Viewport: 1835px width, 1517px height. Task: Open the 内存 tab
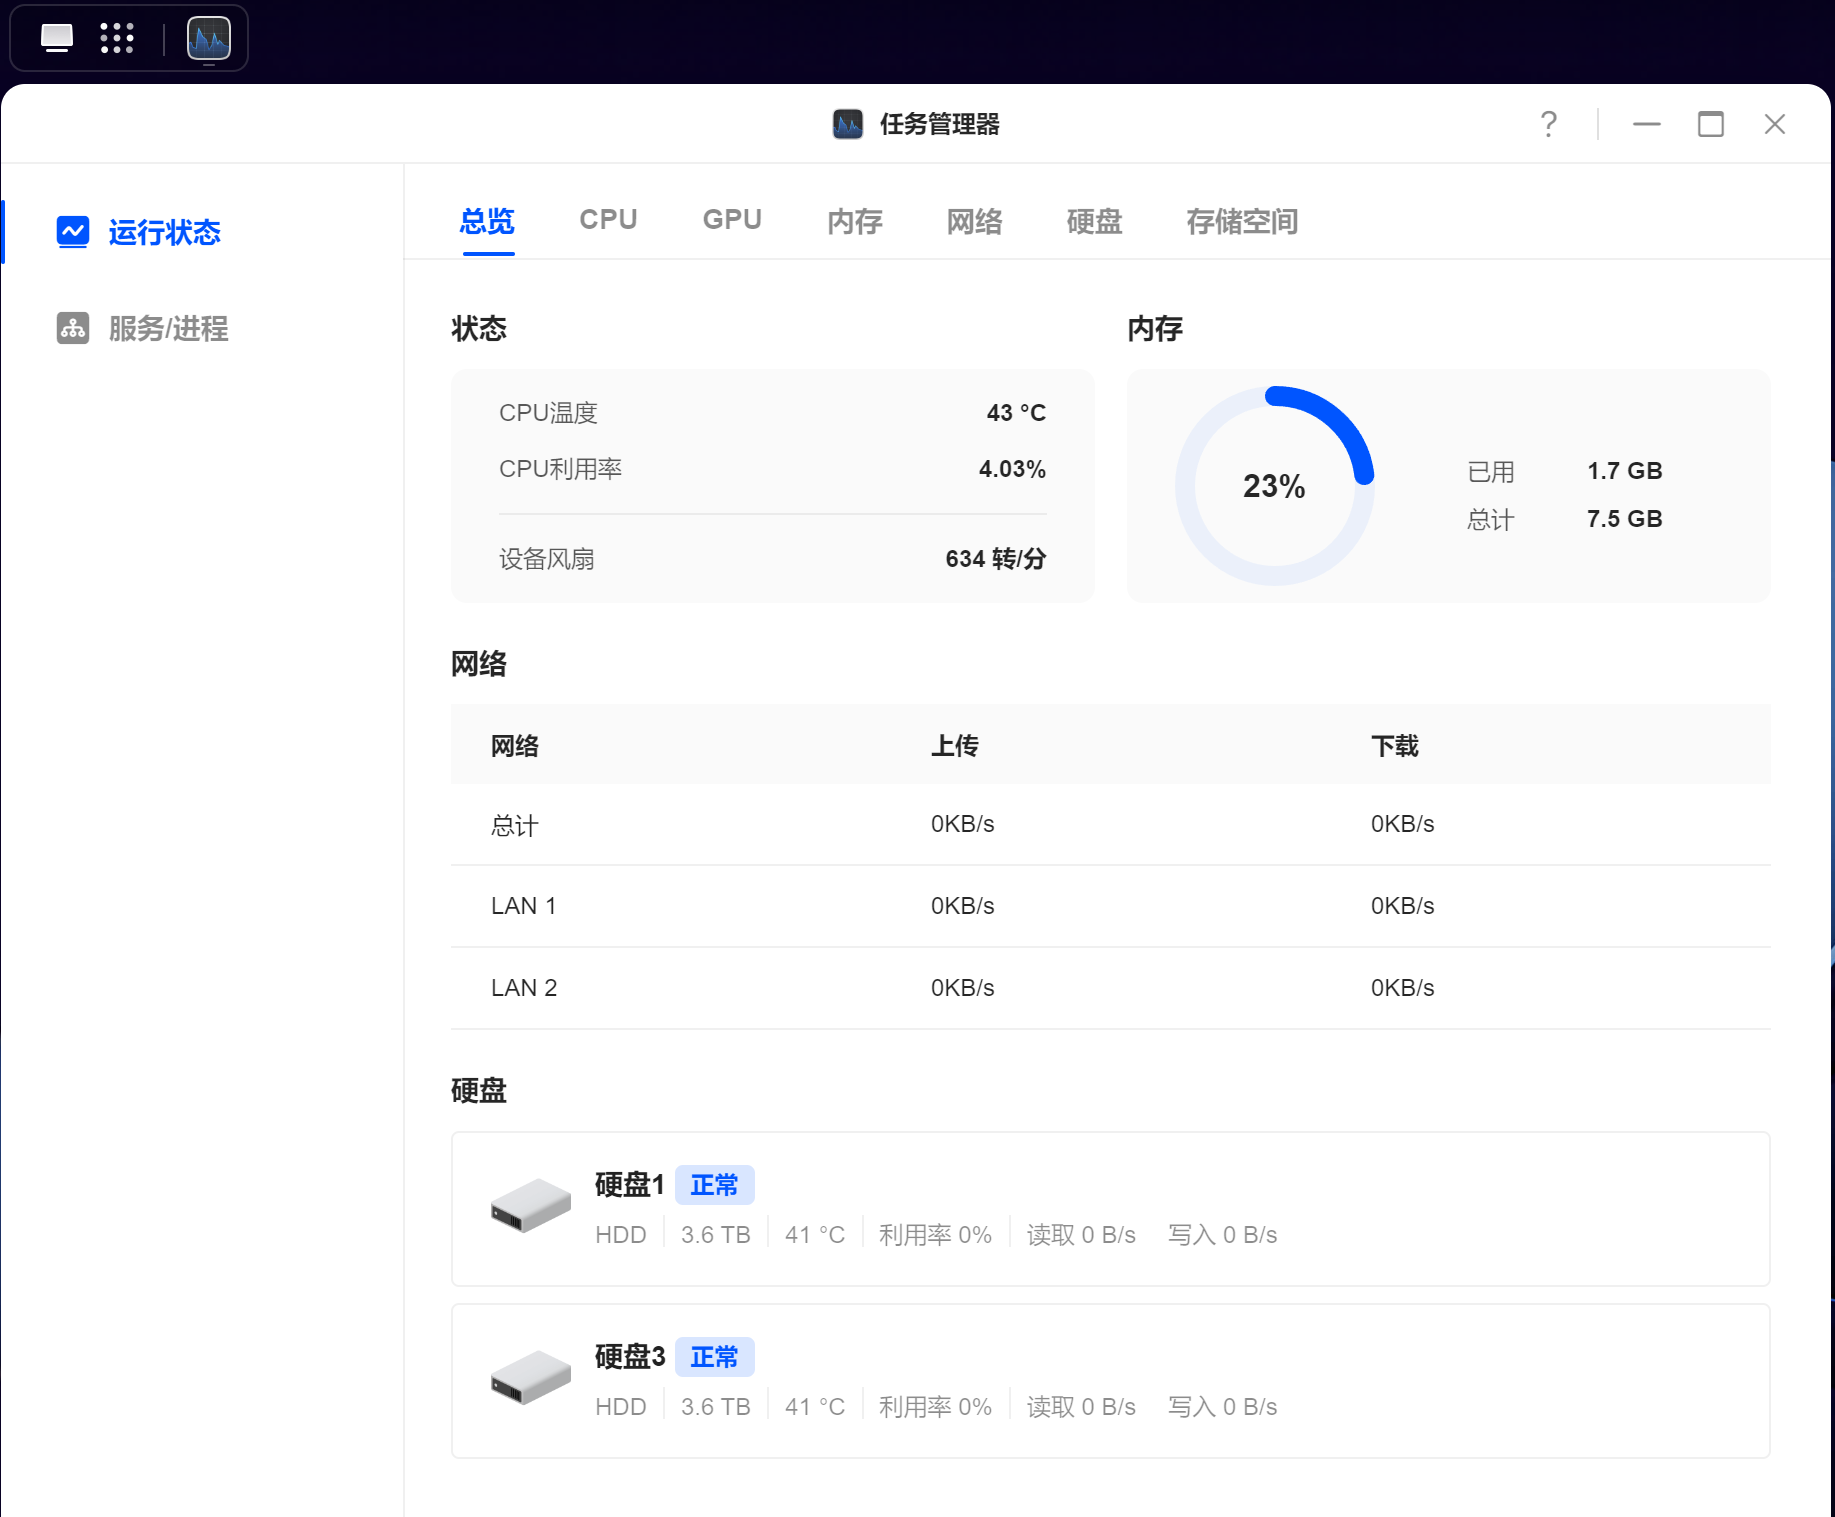(x=854, y=221)
